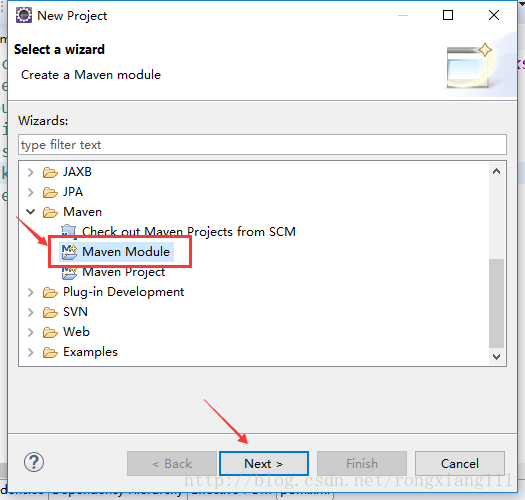Select the SVN folder icon
Viewport: 525px width, 500px height.
tap(50, 312)
